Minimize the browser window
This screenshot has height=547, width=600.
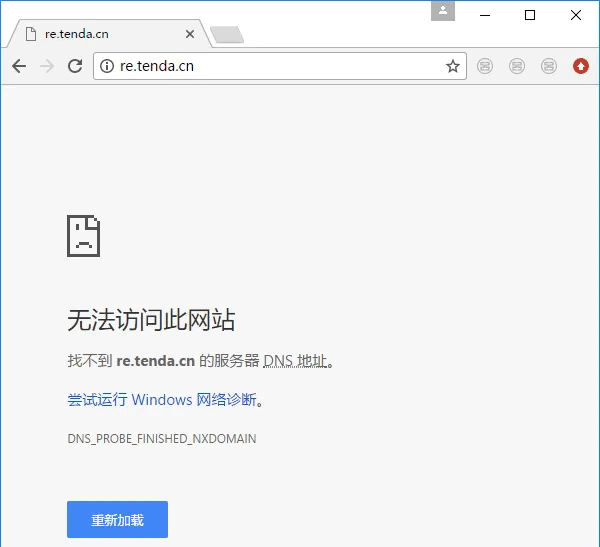(x=485, y=15)
